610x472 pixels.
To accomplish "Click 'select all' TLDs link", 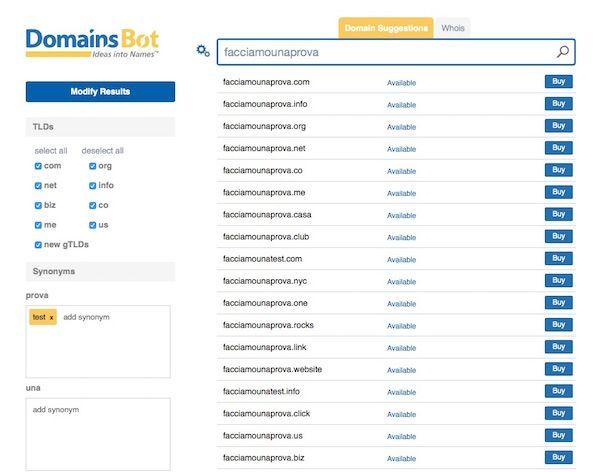I will (x=51, y=151).
